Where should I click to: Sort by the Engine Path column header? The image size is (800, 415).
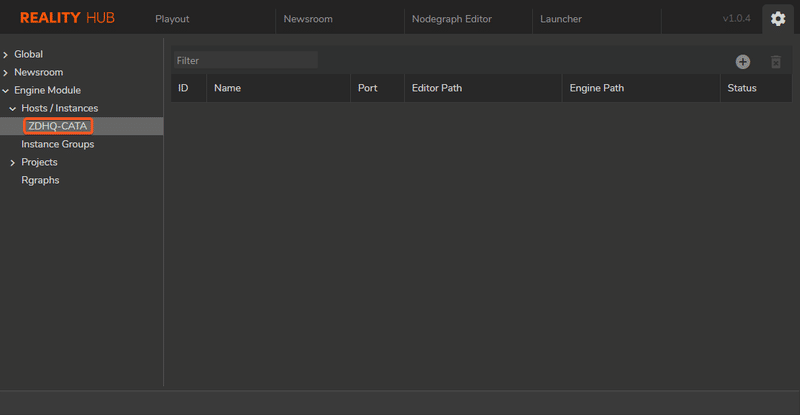pos(641,88)
